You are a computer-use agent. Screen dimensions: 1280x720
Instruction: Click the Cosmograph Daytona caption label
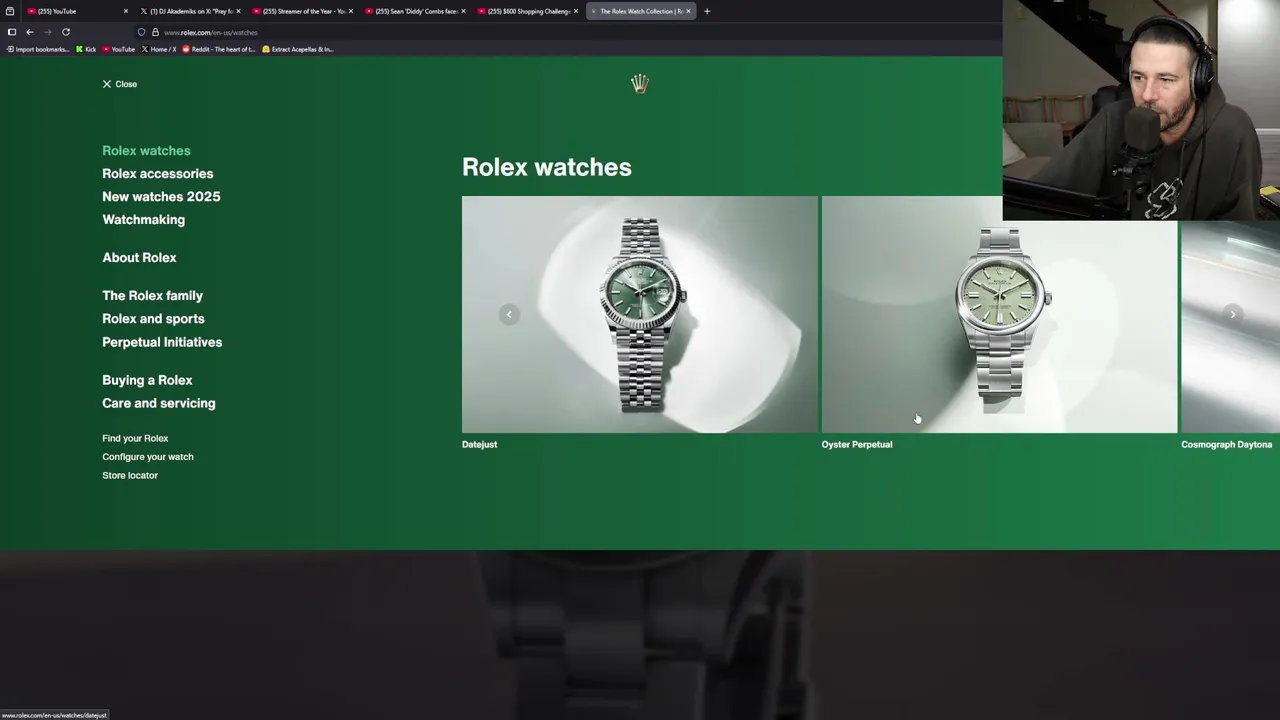click(1227, 444)
